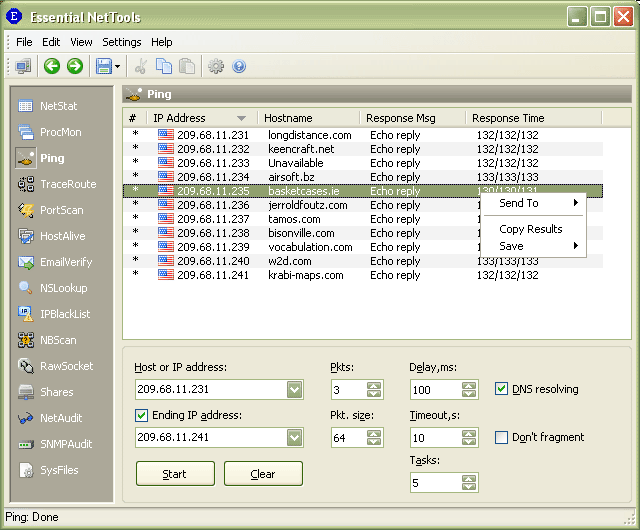Open the Settings menu
Image resolution: width=640 pixels, height=530 pixels.
(x=122, y=42)
